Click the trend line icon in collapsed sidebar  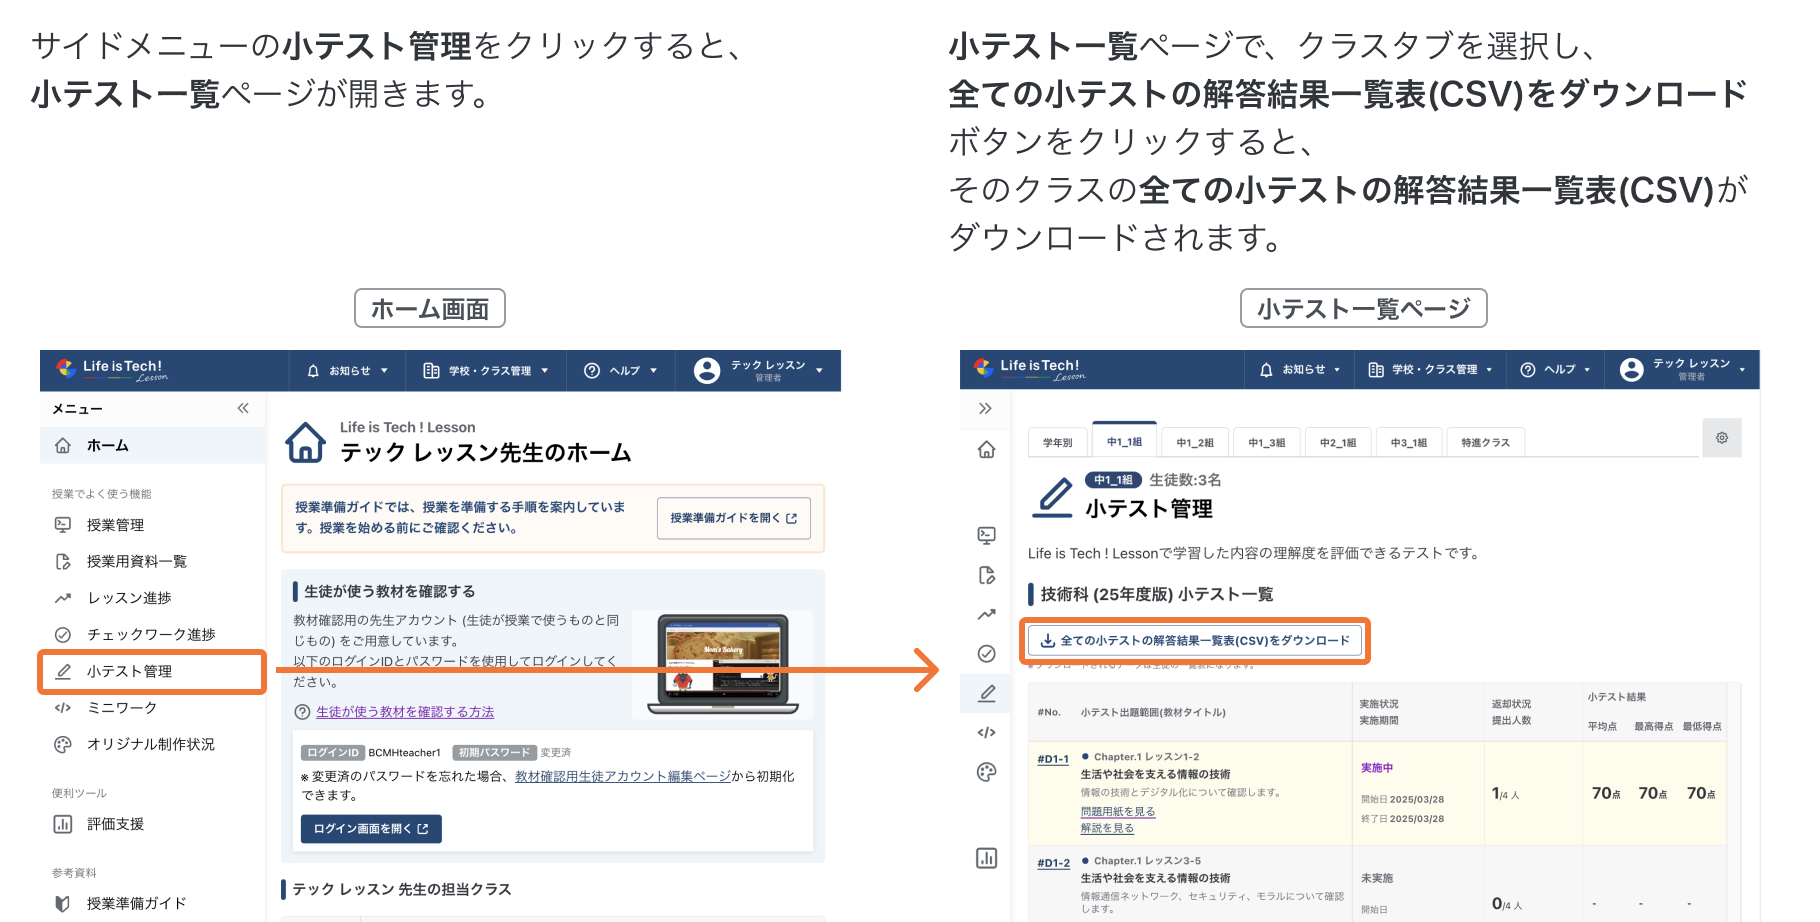click(x=986, y=614)
